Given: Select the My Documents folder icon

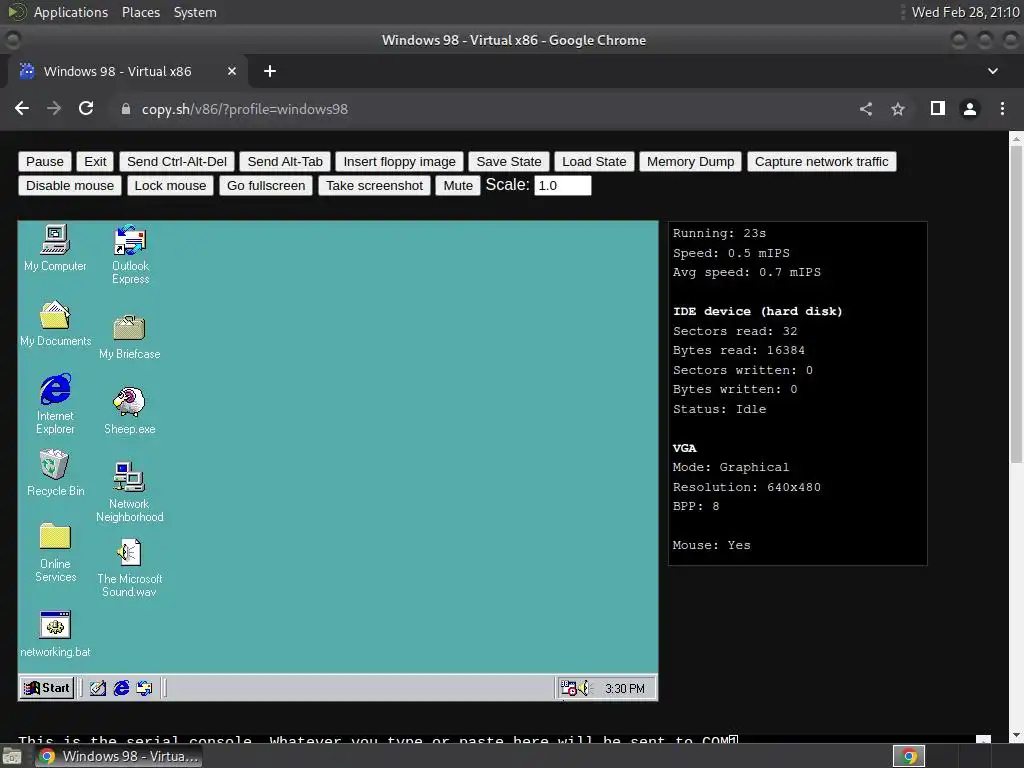Looking at the screenshot, I should click(x=55, y=323).
